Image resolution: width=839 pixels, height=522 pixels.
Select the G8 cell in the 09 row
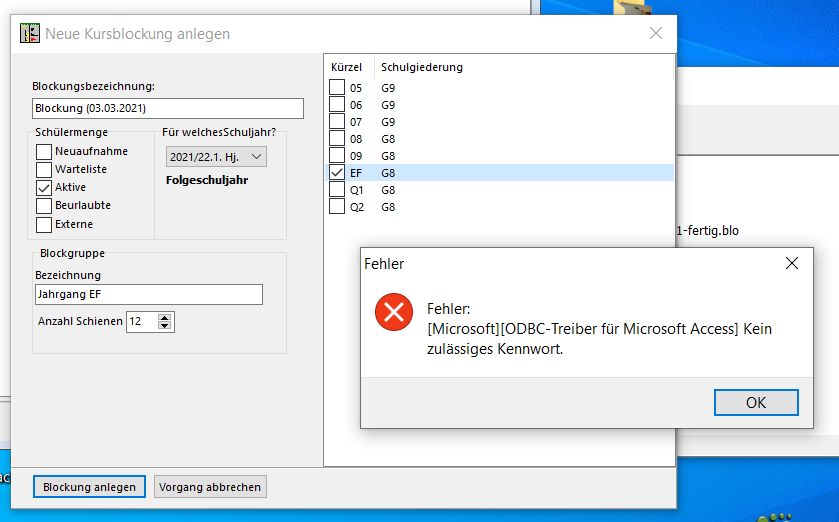pos(388,156)
